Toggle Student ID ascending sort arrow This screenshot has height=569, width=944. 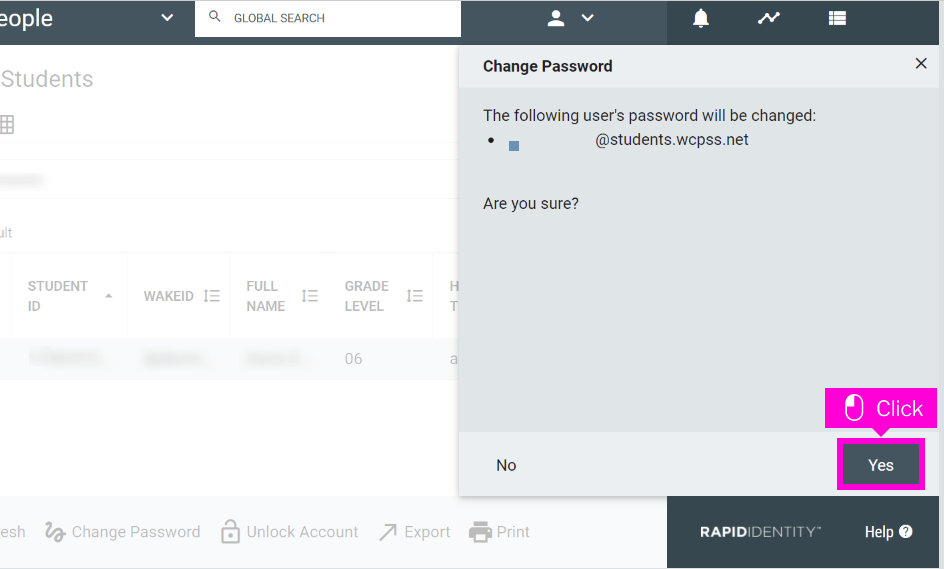pos(108,296)
